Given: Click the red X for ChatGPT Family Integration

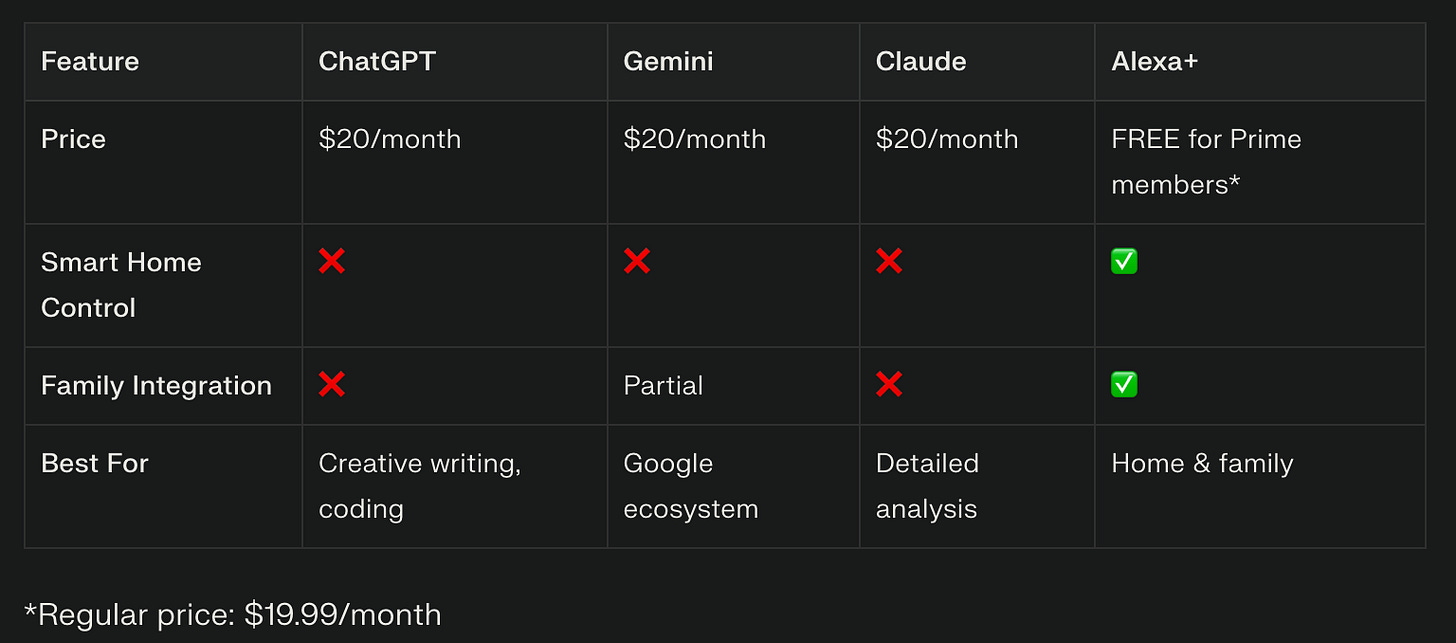Looking at the screenshot, I should [332, 385].
